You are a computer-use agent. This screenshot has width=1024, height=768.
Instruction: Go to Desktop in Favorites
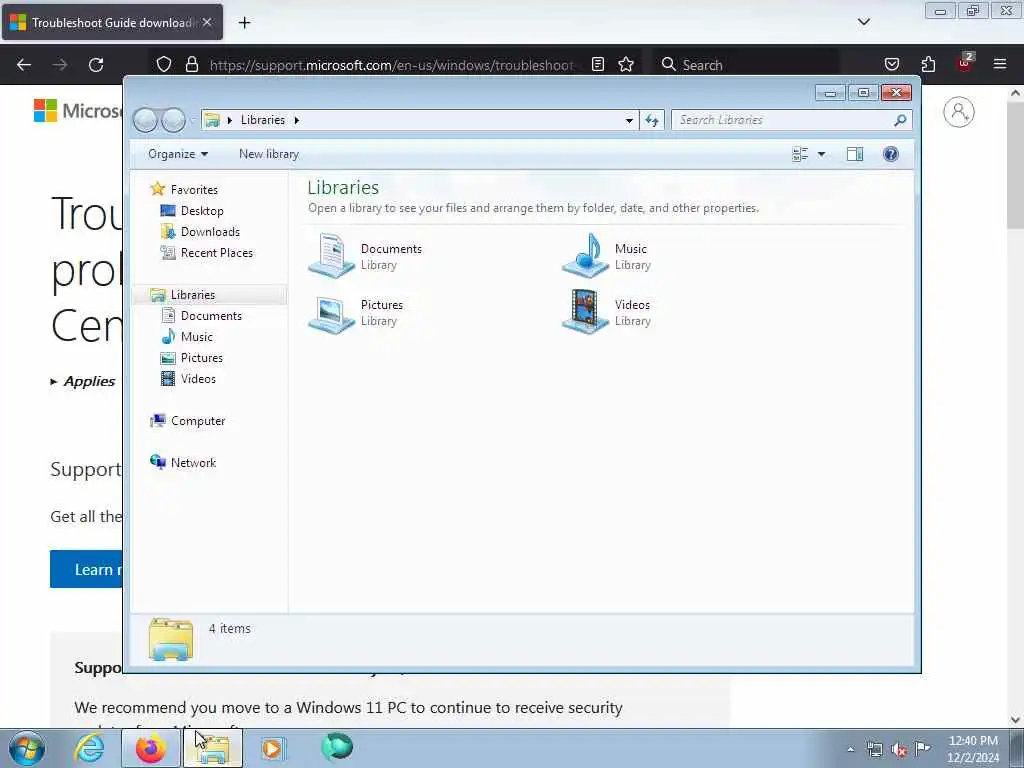coord(202,211)
